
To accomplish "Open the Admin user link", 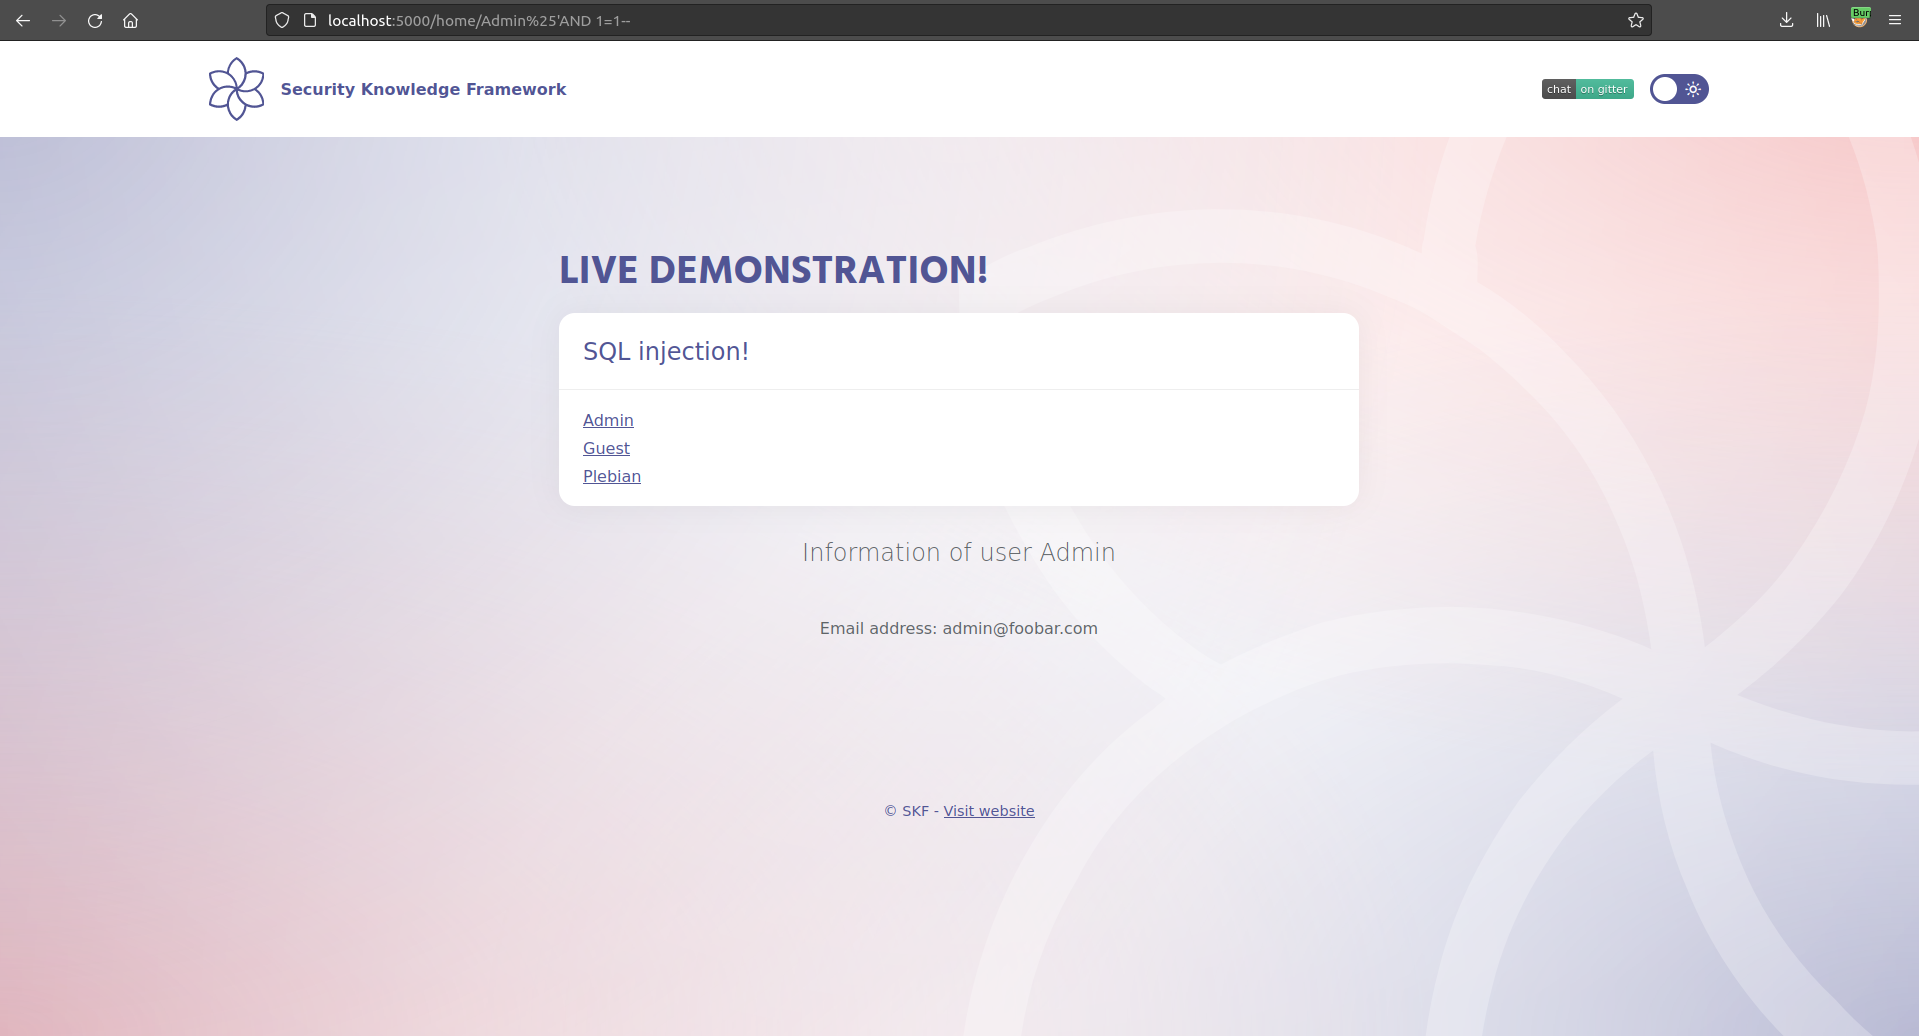I will [608, 420].
